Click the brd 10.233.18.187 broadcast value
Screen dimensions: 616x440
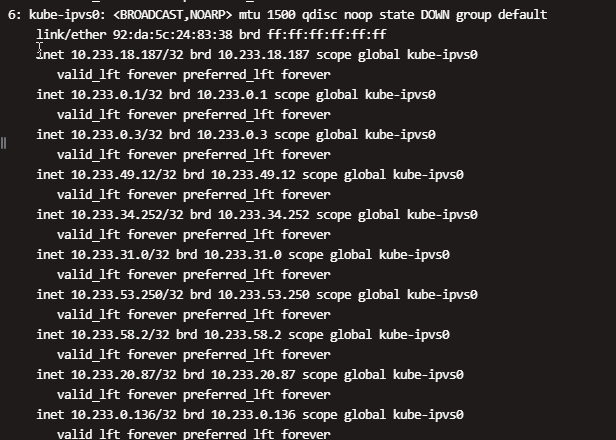[249, 55]
